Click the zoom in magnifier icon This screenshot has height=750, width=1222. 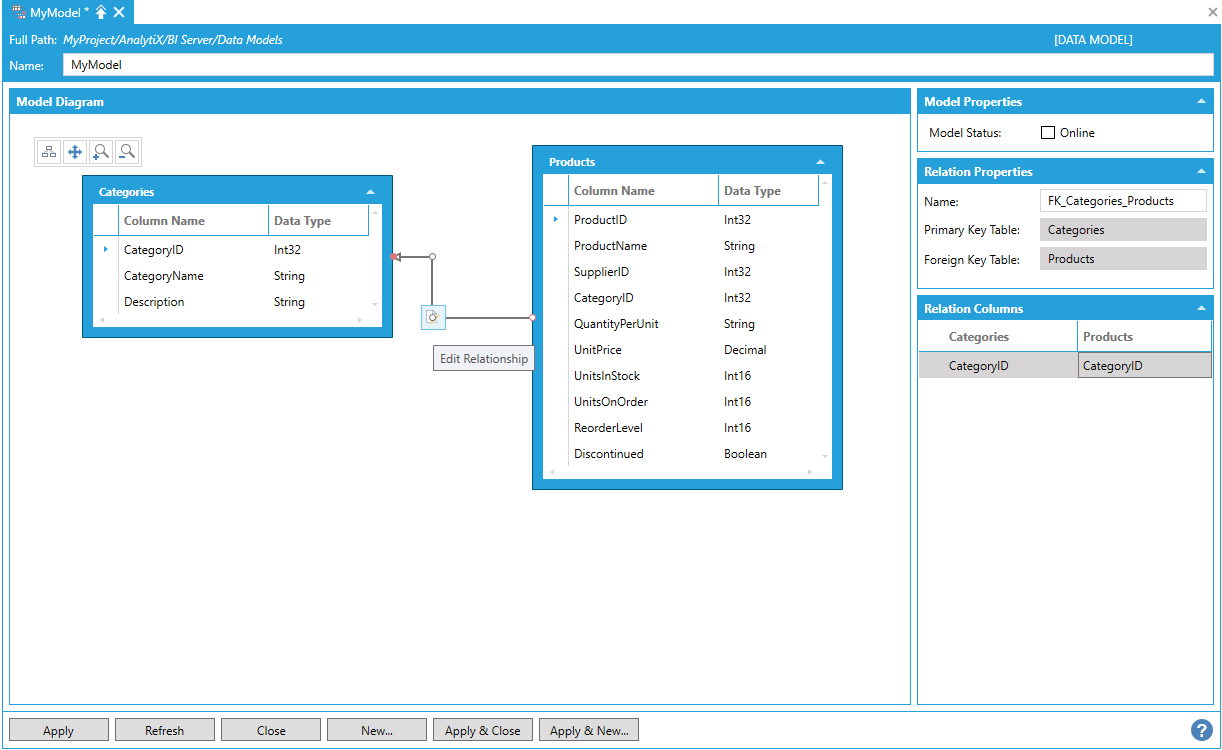coord(101,152)
